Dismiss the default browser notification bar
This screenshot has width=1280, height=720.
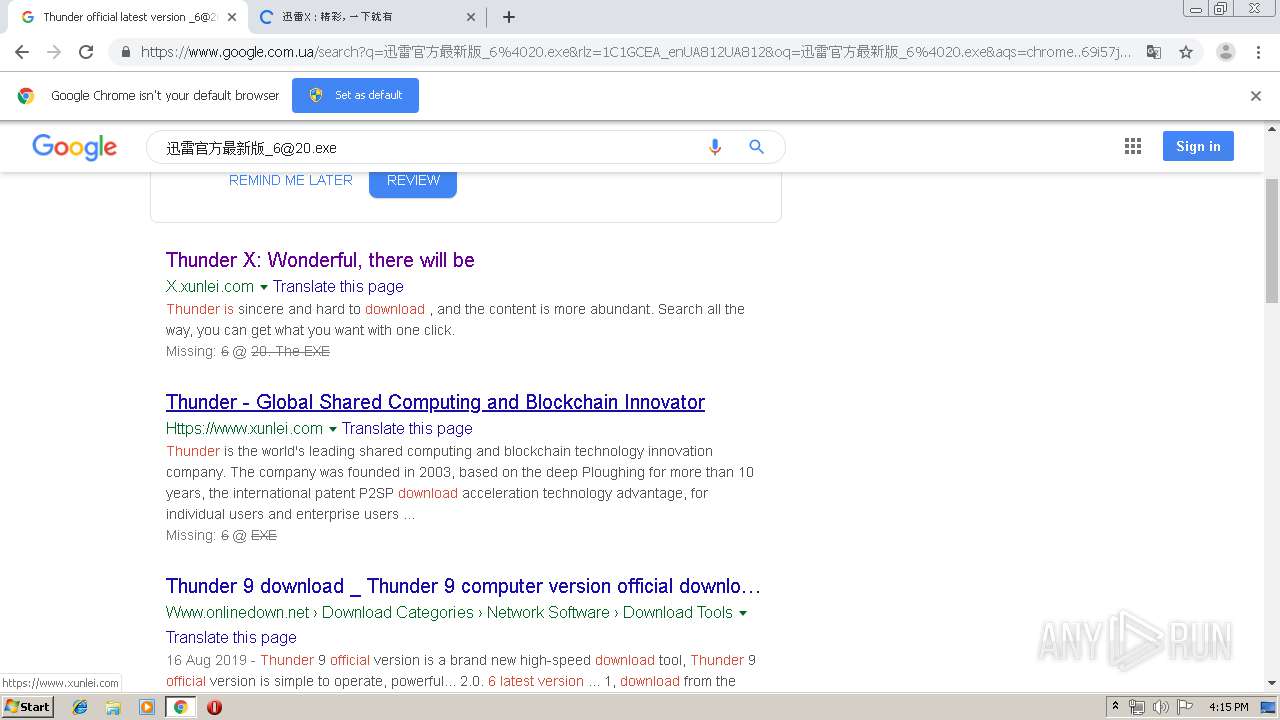click(x=1256, y=96)
